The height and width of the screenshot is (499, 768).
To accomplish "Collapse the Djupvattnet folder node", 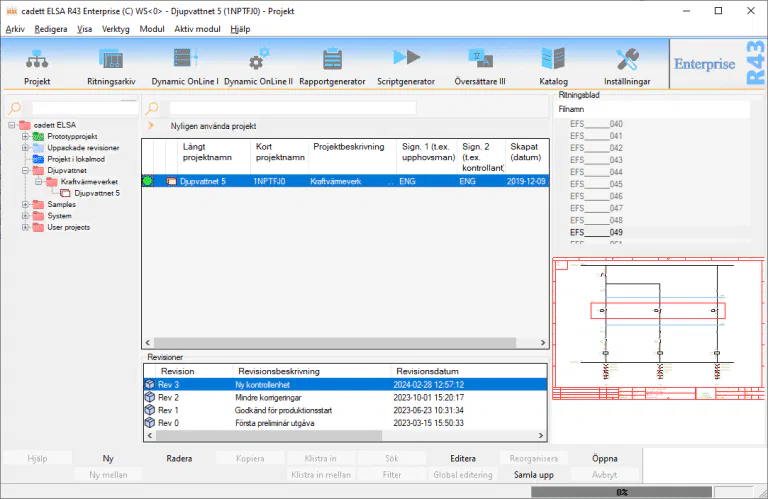I will 25,170.
